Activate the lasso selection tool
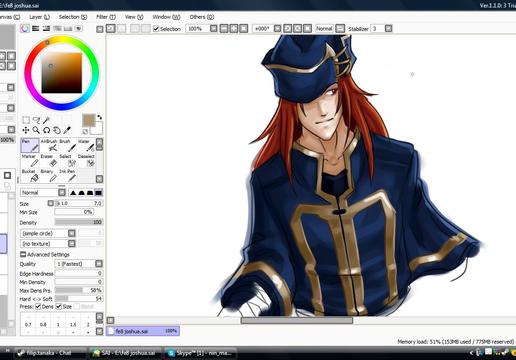The image size is (516, 360). pos(36,120)
